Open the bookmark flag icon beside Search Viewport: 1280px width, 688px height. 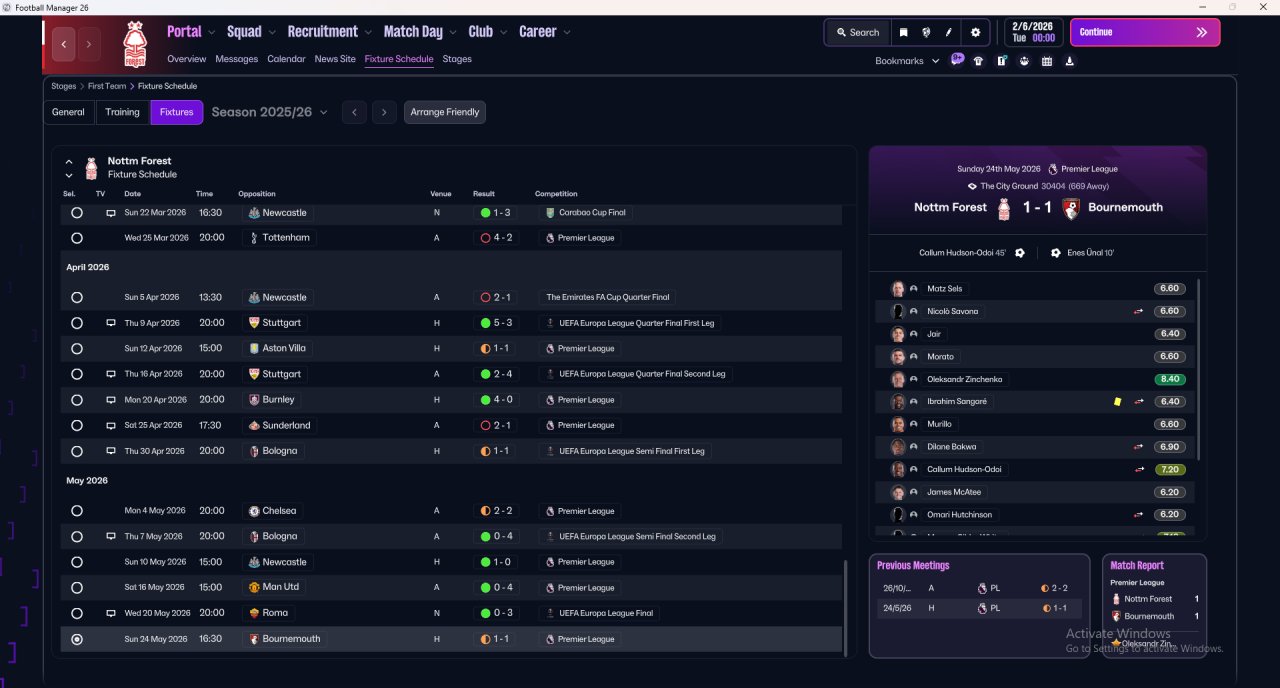coord(903,32)
